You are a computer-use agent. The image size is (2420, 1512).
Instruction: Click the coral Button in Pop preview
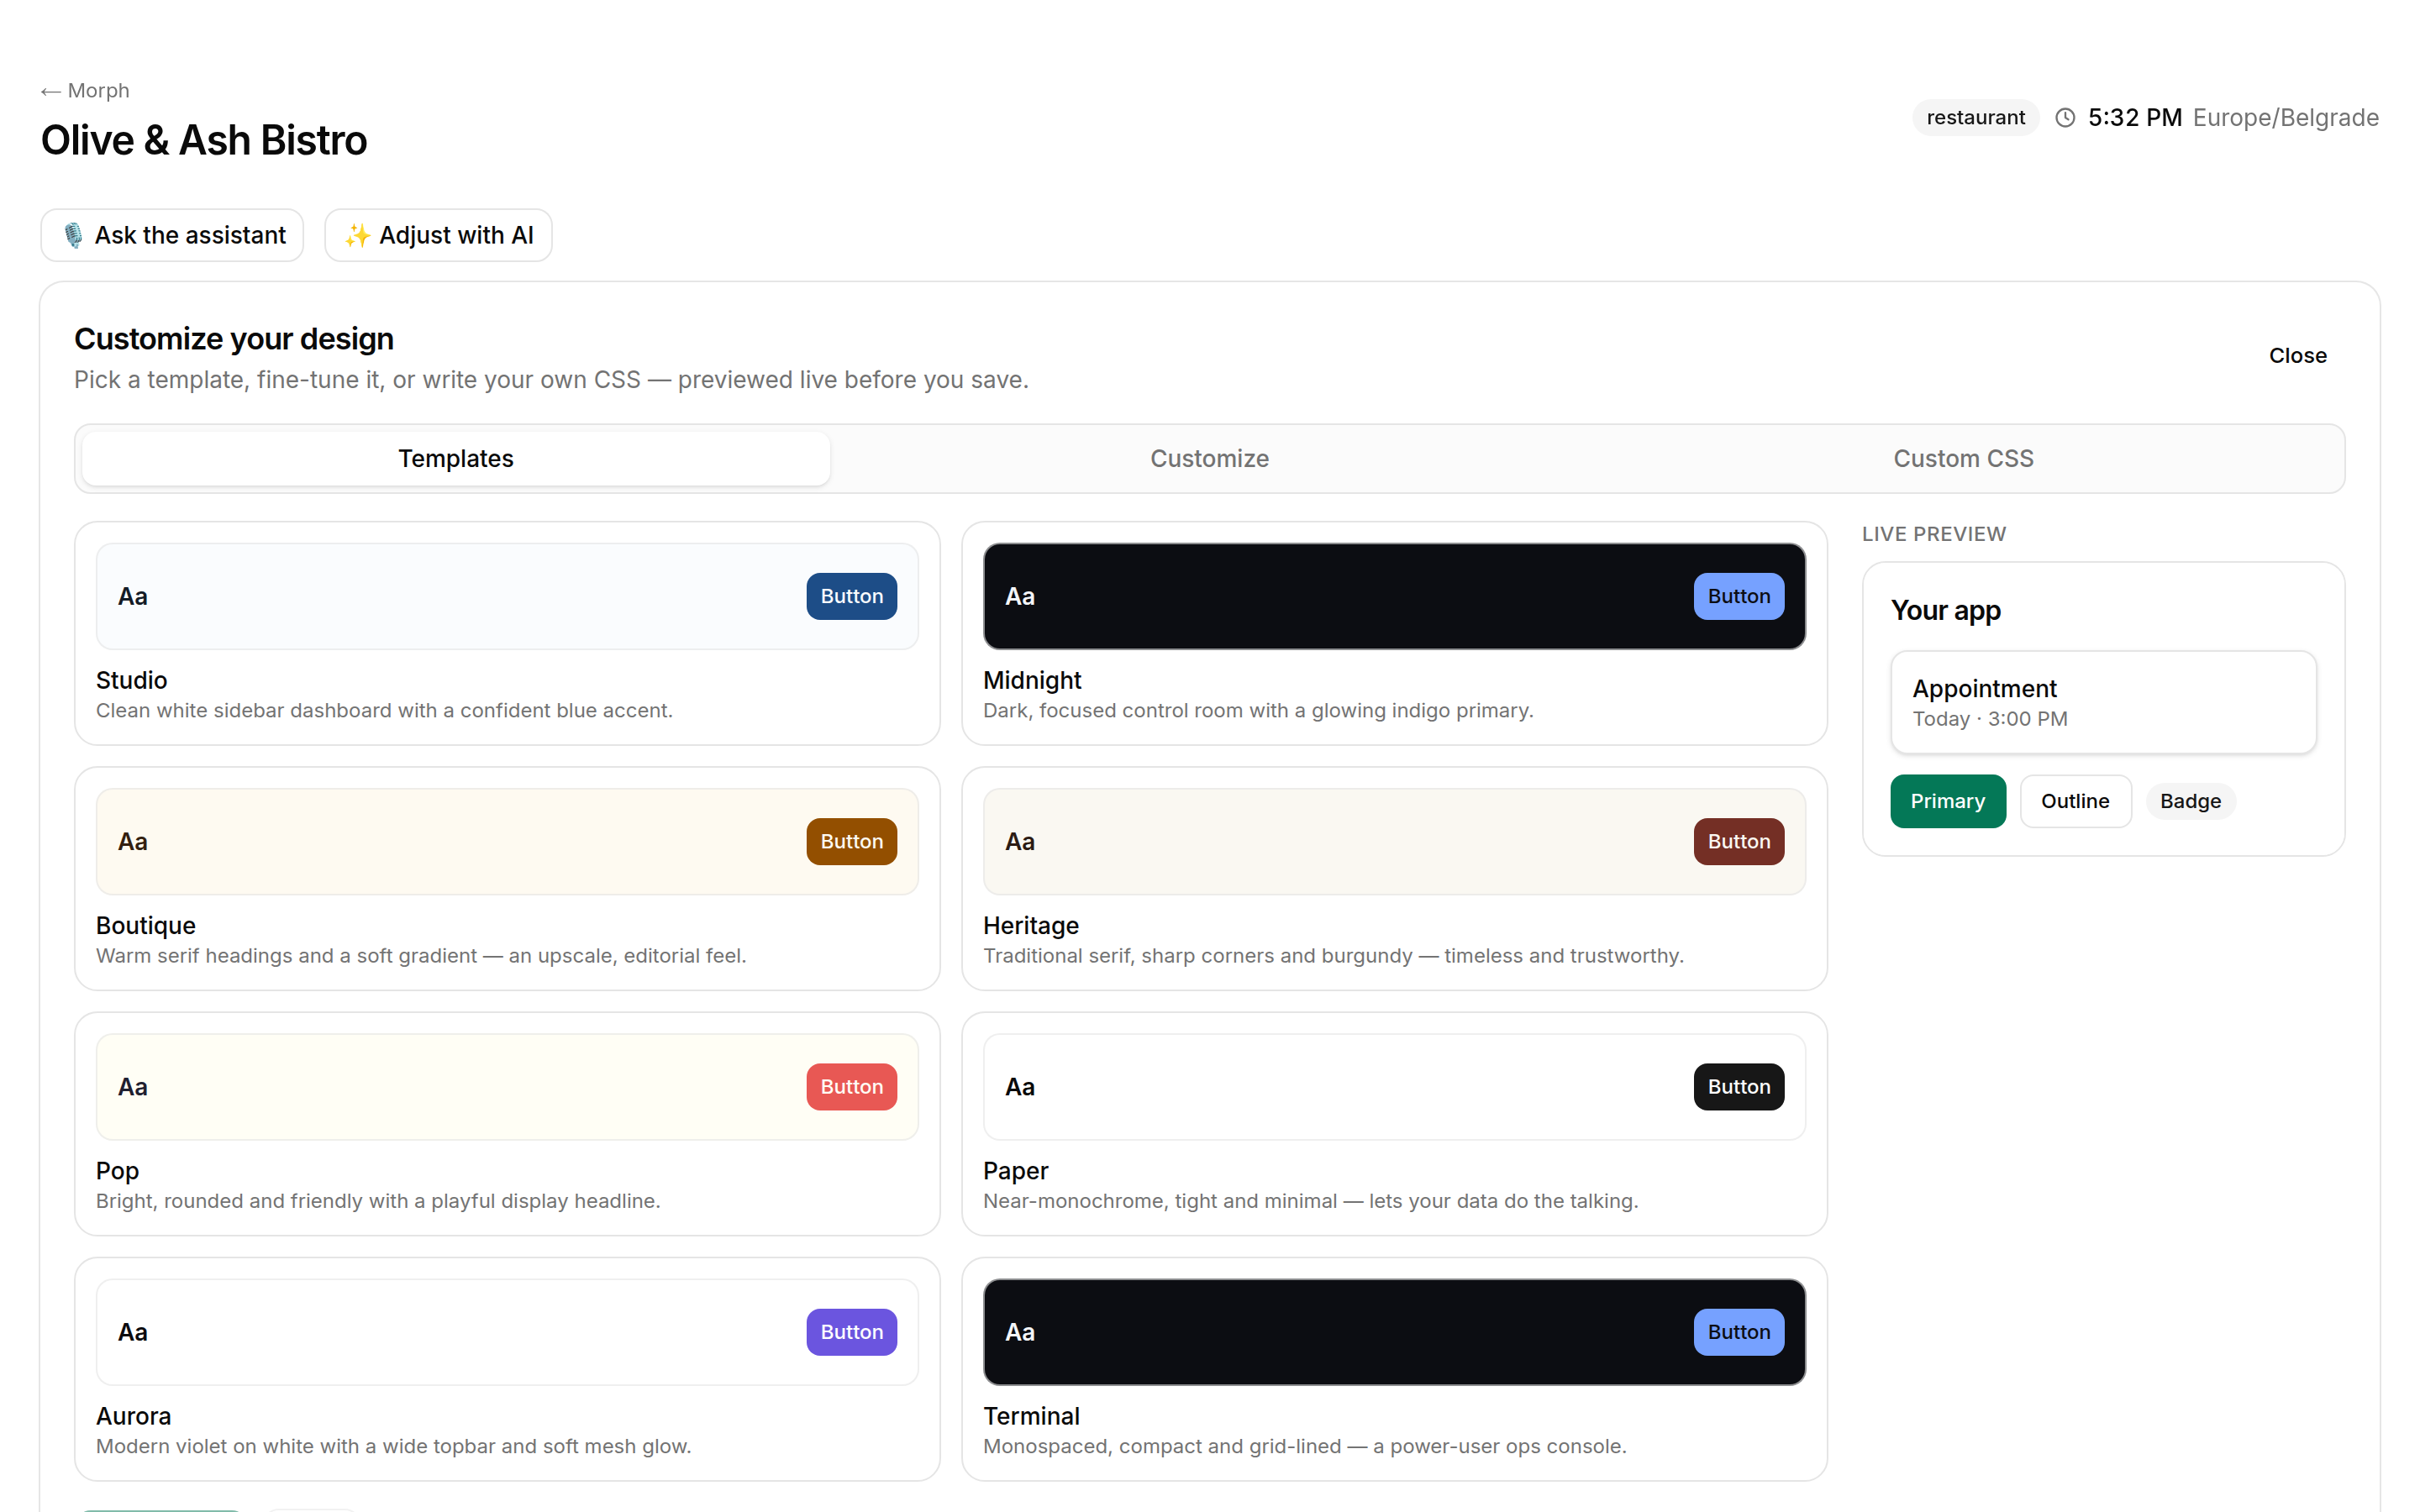point(852,1087)
